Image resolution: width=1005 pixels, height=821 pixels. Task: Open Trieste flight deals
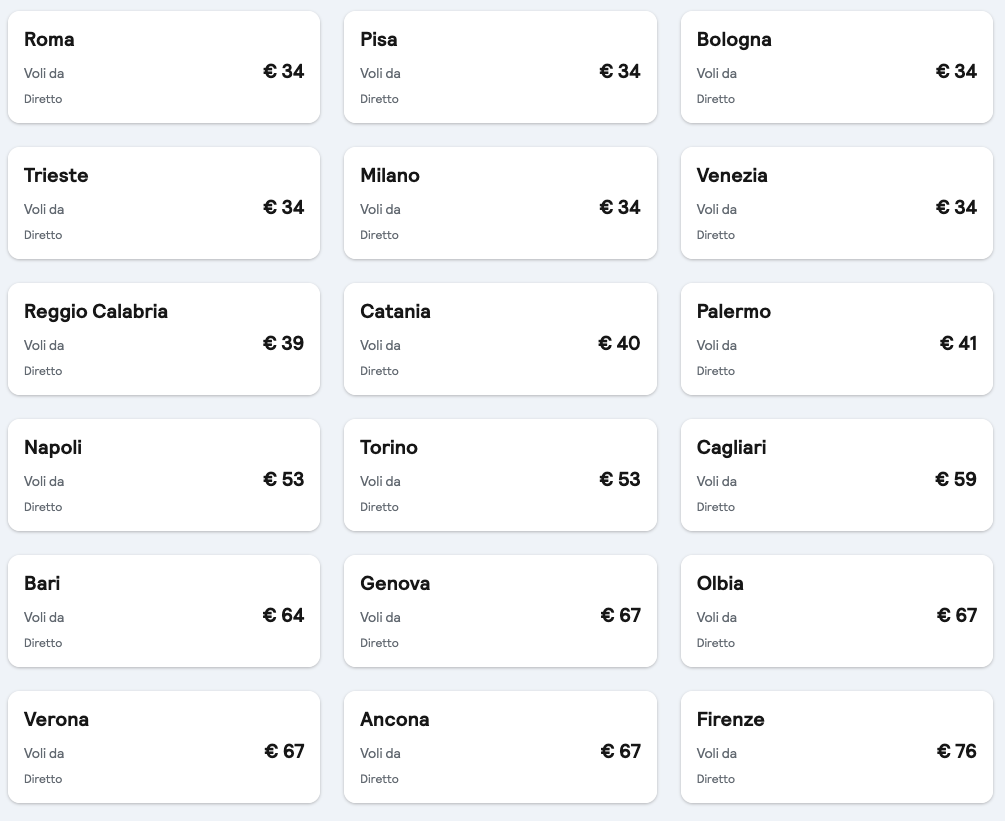tap(164, 203)
